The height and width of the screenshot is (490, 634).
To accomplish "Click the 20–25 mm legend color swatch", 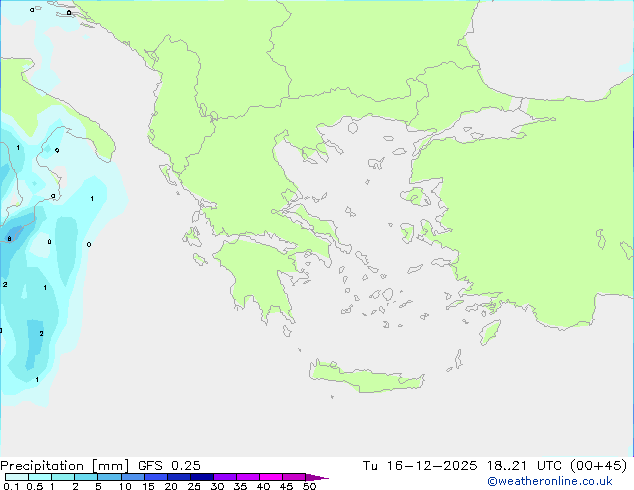I will point(178,477).
